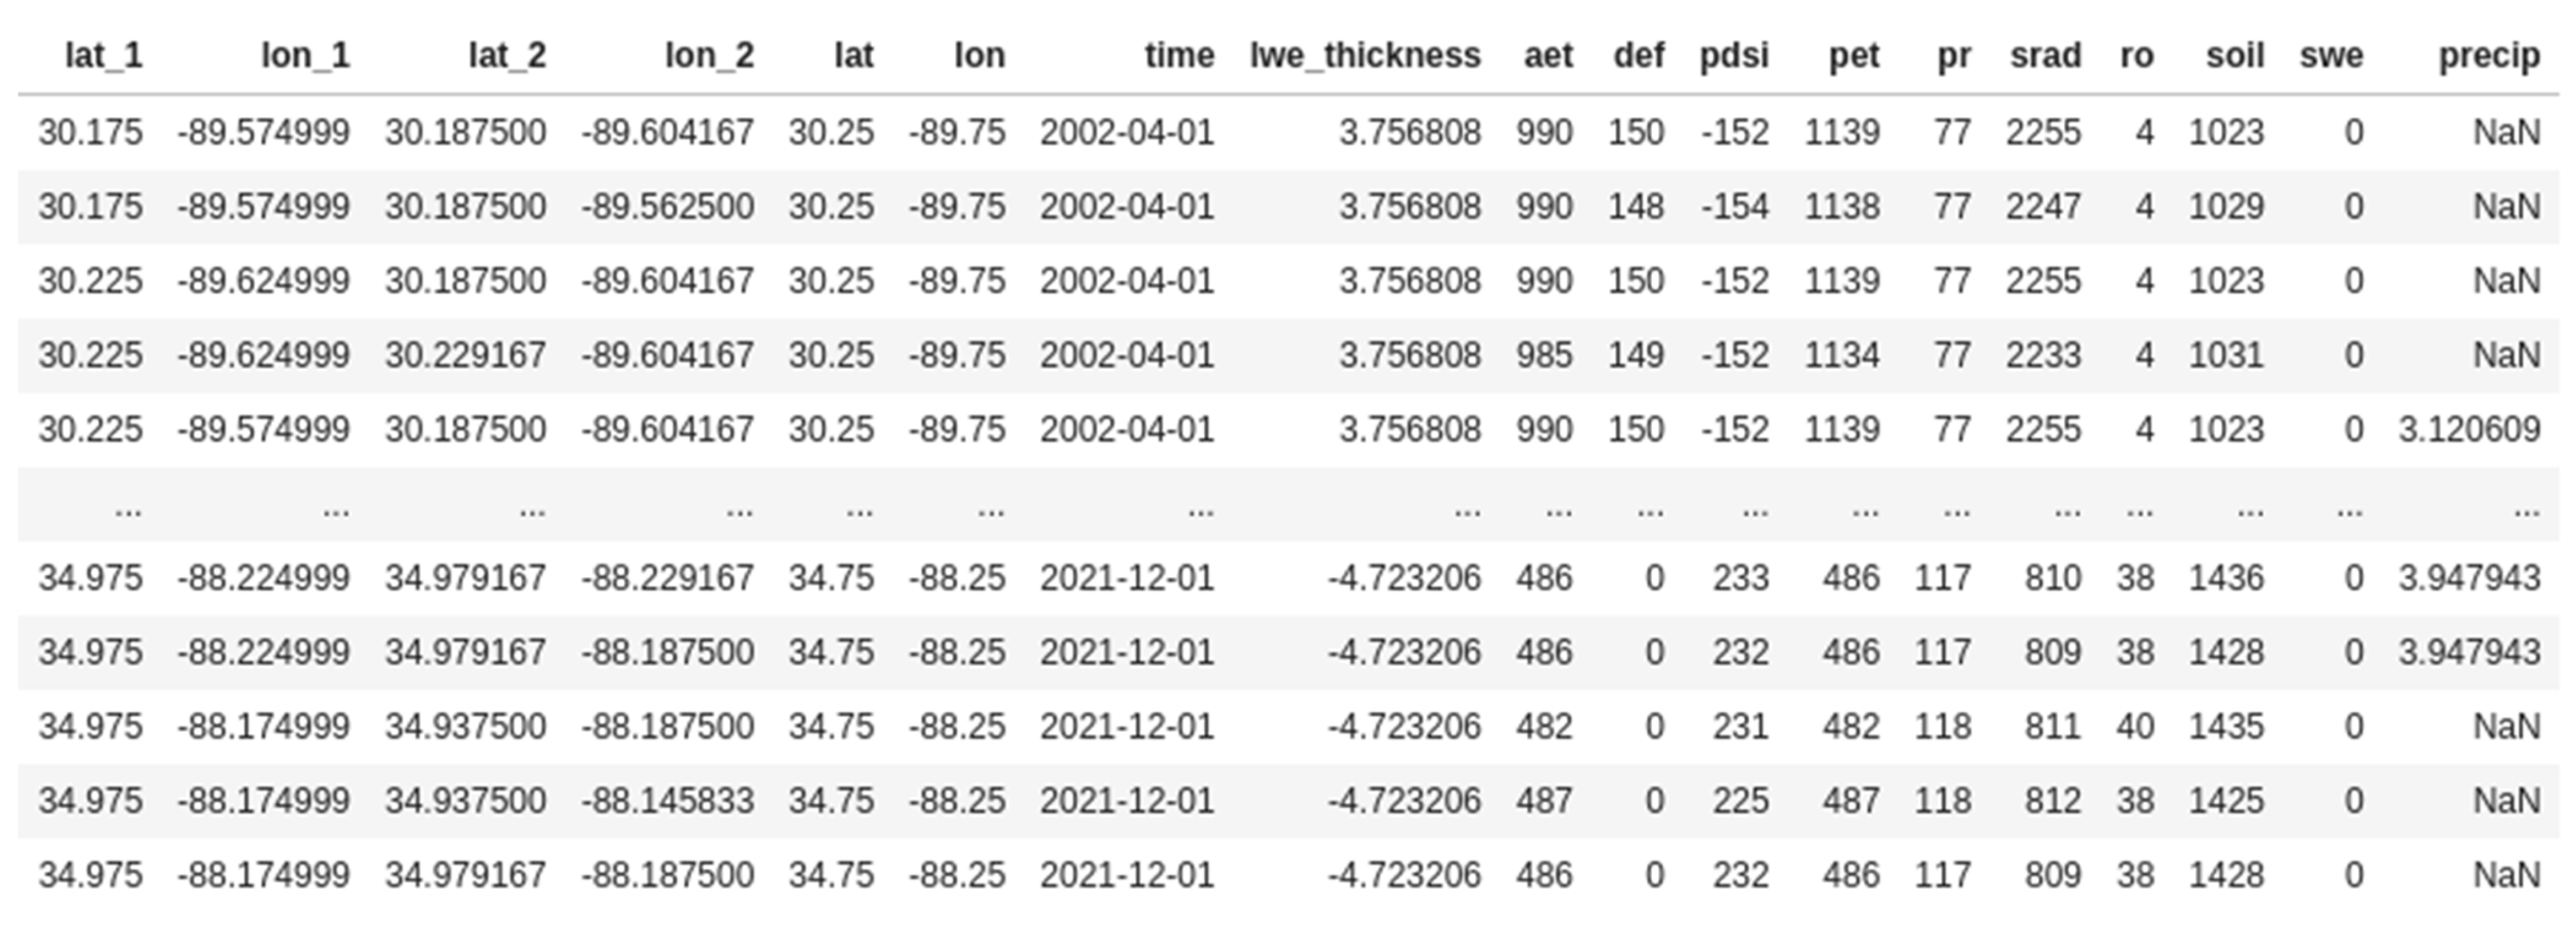
Task: Click the ro cell with value 40
Action: pyautogui.click(x=2135, y=726)
